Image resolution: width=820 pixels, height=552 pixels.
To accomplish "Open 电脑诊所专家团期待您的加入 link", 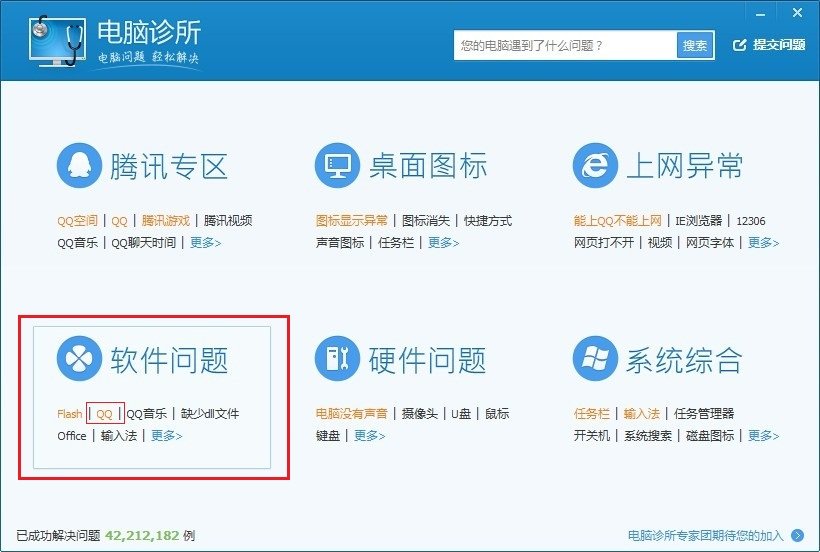I will click(x=705, y=535).
